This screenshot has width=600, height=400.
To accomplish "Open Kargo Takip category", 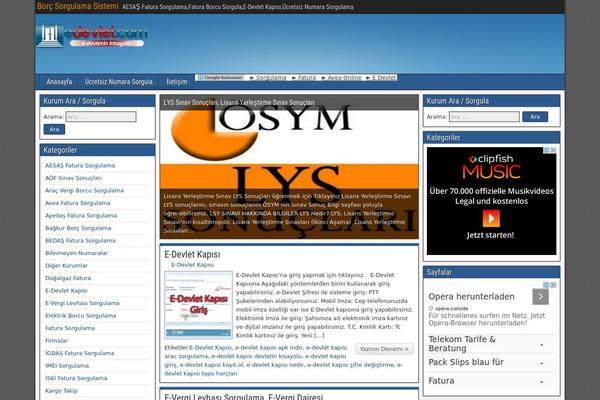I will click(61, 391).
